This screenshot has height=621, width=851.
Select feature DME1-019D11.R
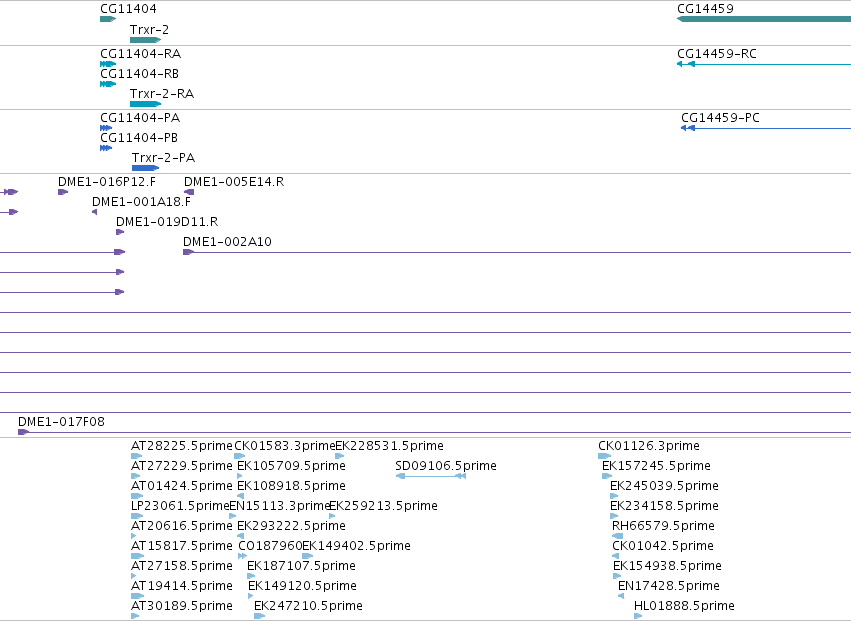(167, 222)
